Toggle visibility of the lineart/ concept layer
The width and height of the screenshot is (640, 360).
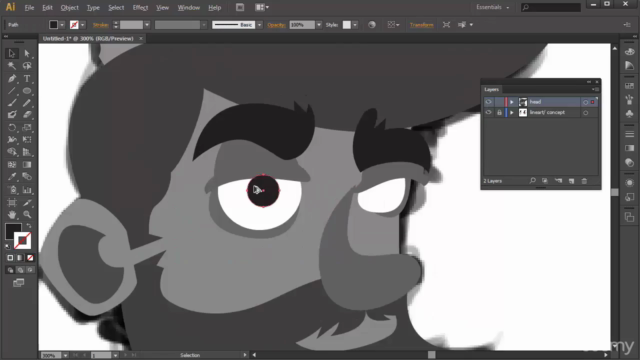pyautogui.click(x=488, y=112)
